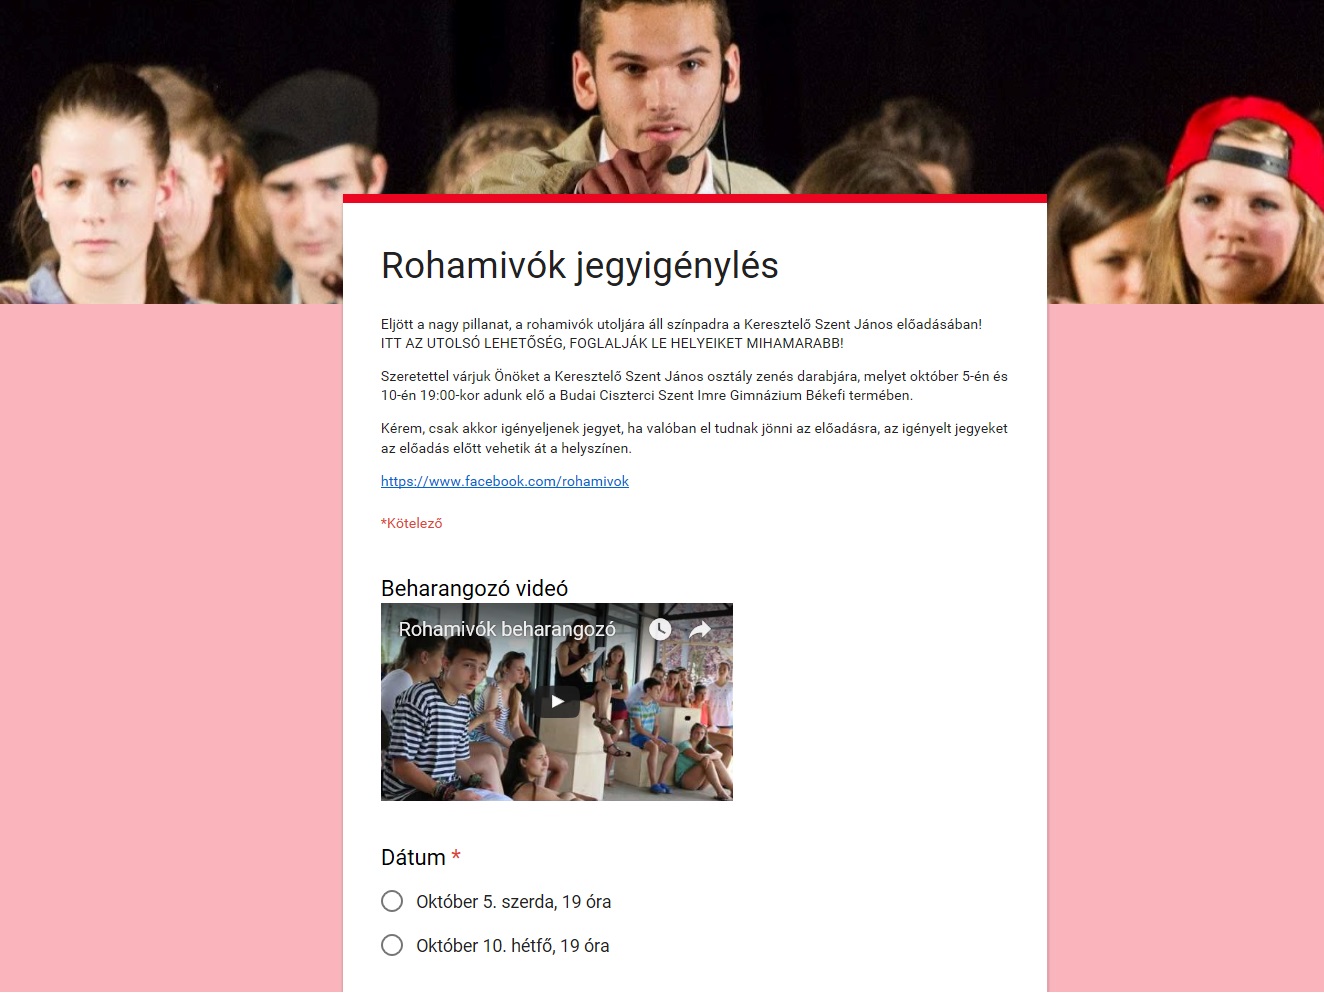Click the Watch later clock icon
The height and width of the screenshot is (993, 1324).
pyautogui.click(x=660, y=629)
